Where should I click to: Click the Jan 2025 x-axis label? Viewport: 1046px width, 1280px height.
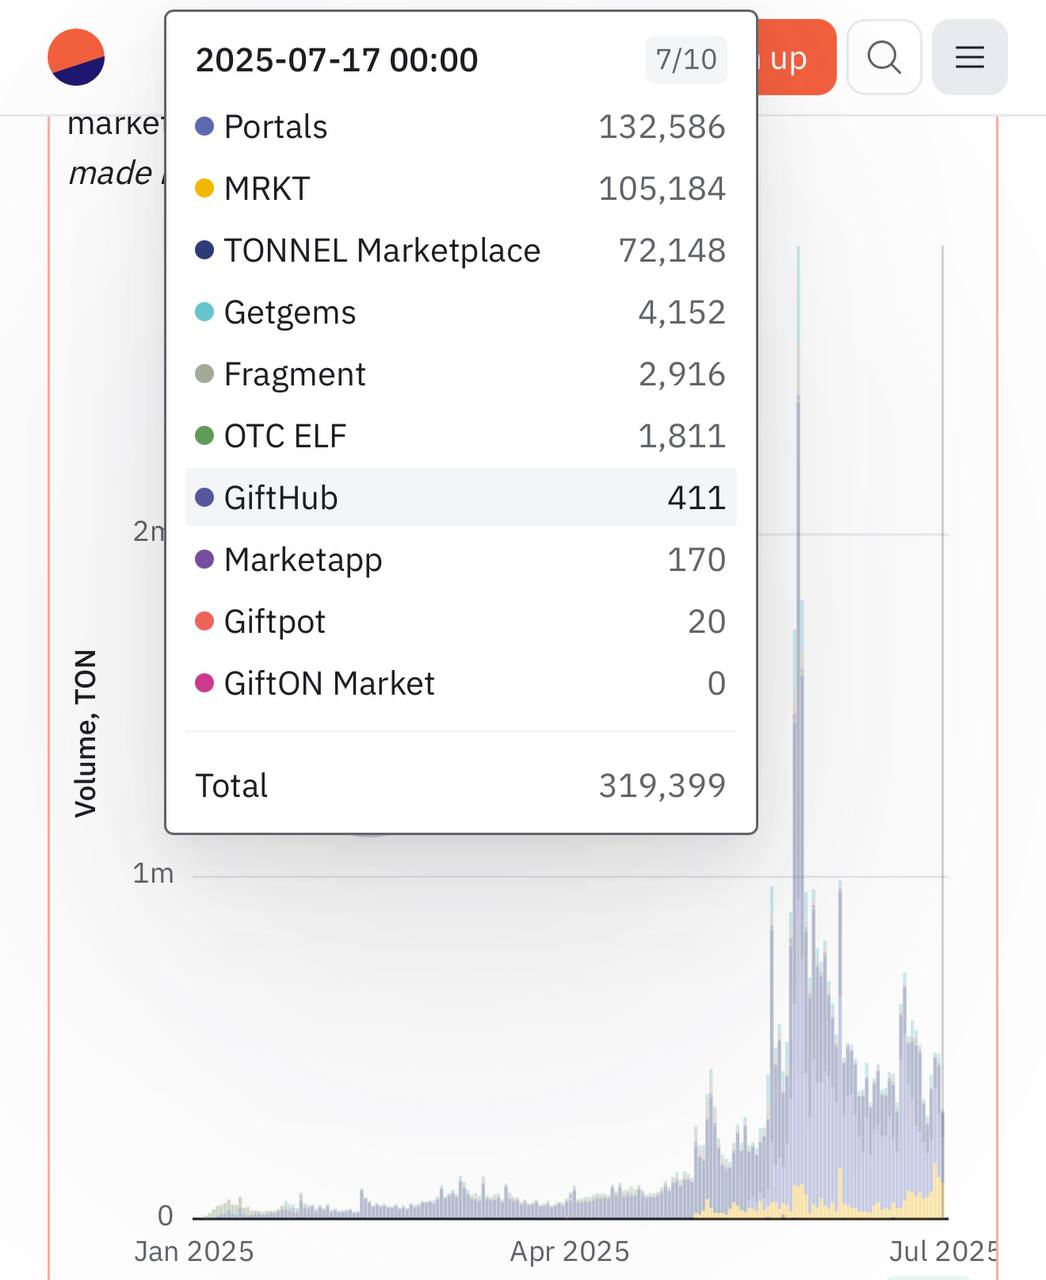click(194, 1251)
